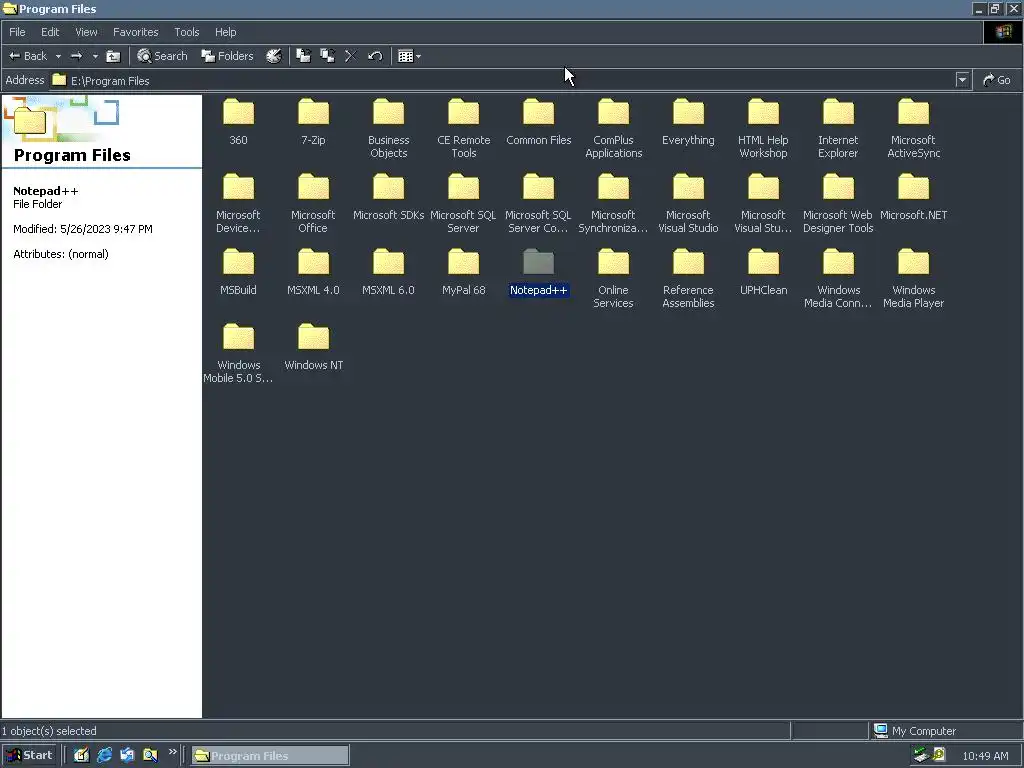Click the Outlook Express Quick Launch icon
The height and width of the screenshot is (768, 1024).
click(127, 756)
